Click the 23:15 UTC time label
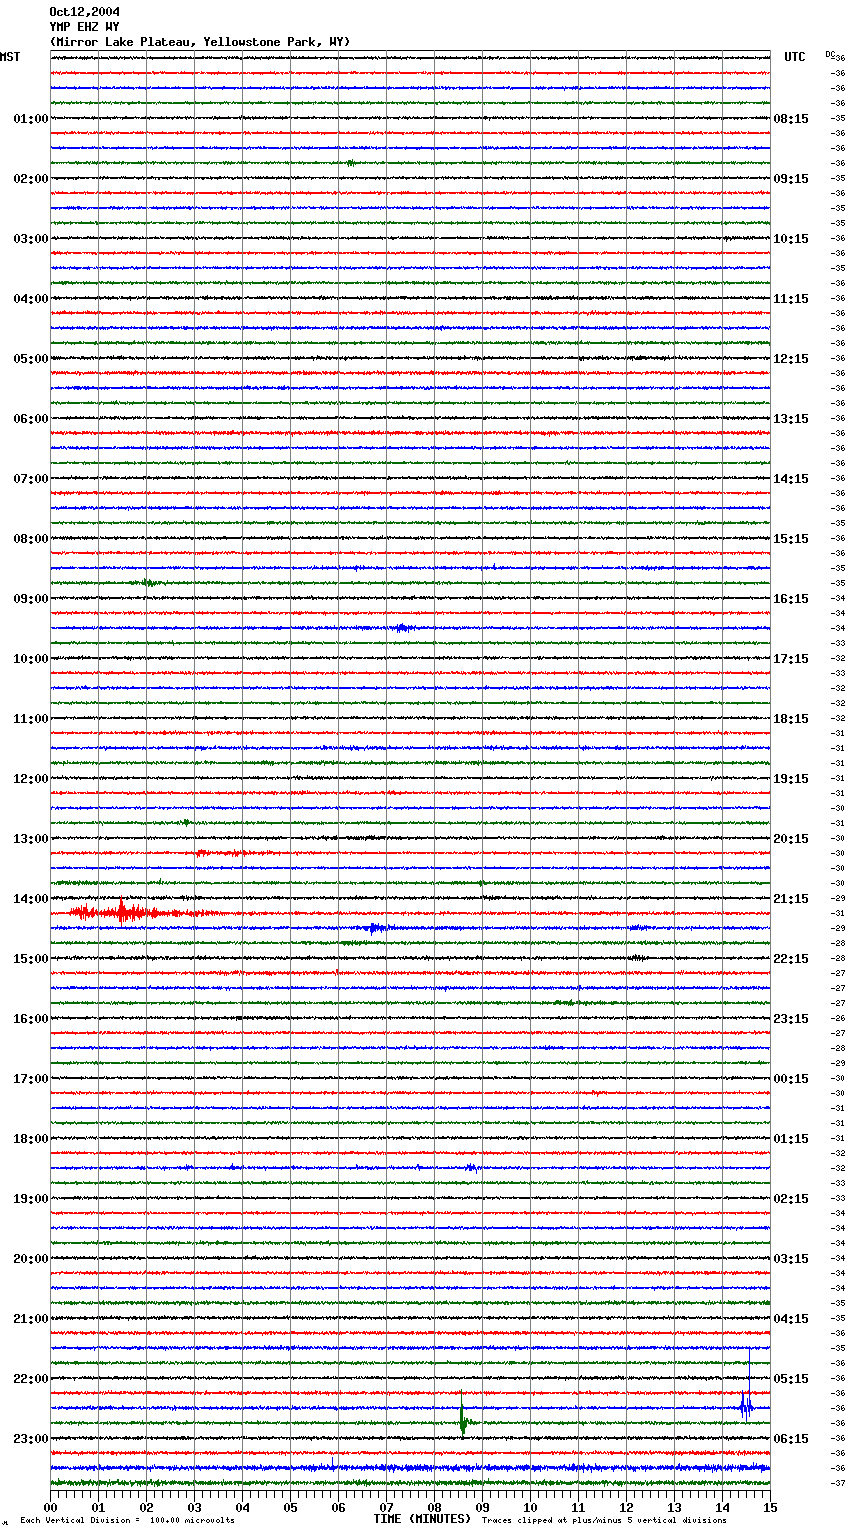This screenshot has height=1534, width=850. pos(791,1019)
